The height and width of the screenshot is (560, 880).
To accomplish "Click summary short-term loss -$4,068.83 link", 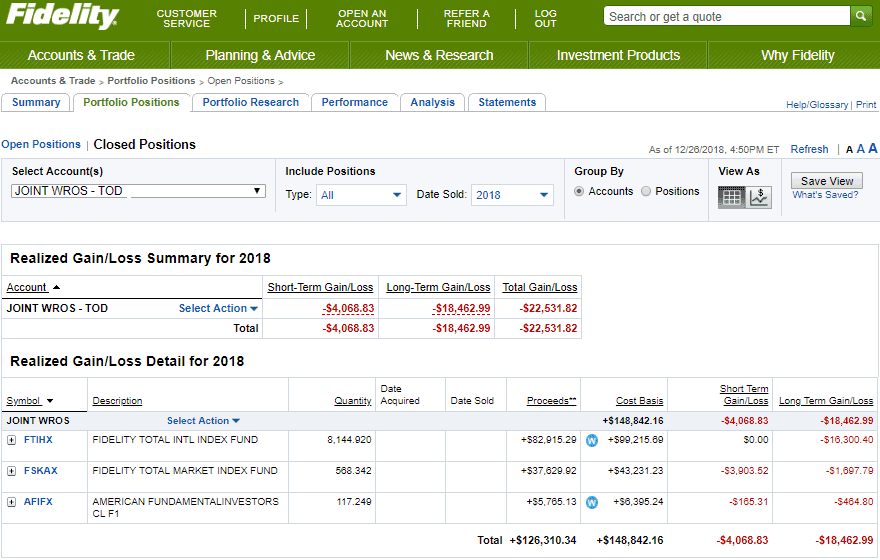I will [x=348, y=309].
